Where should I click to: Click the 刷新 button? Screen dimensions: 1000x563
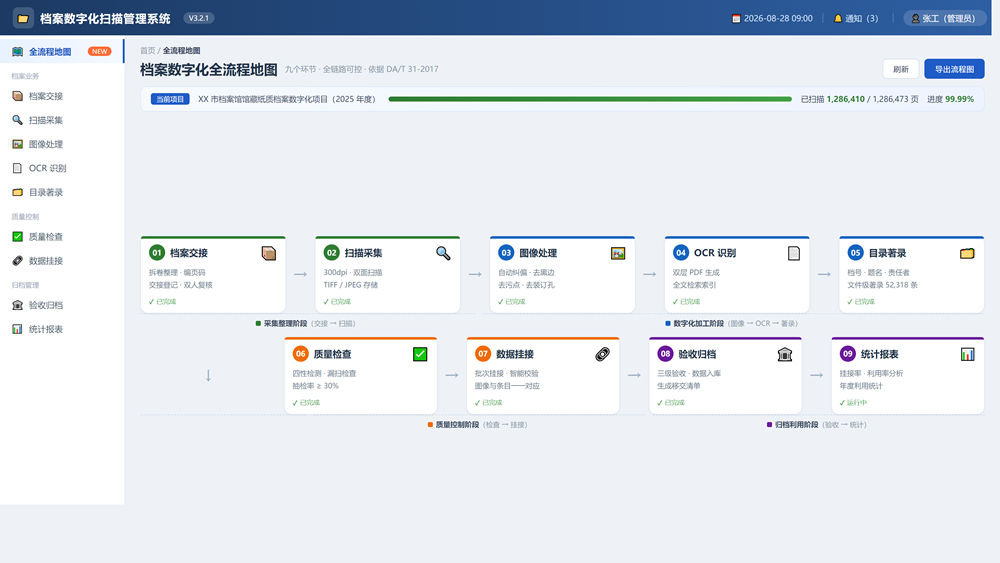[x=901, y=69]
